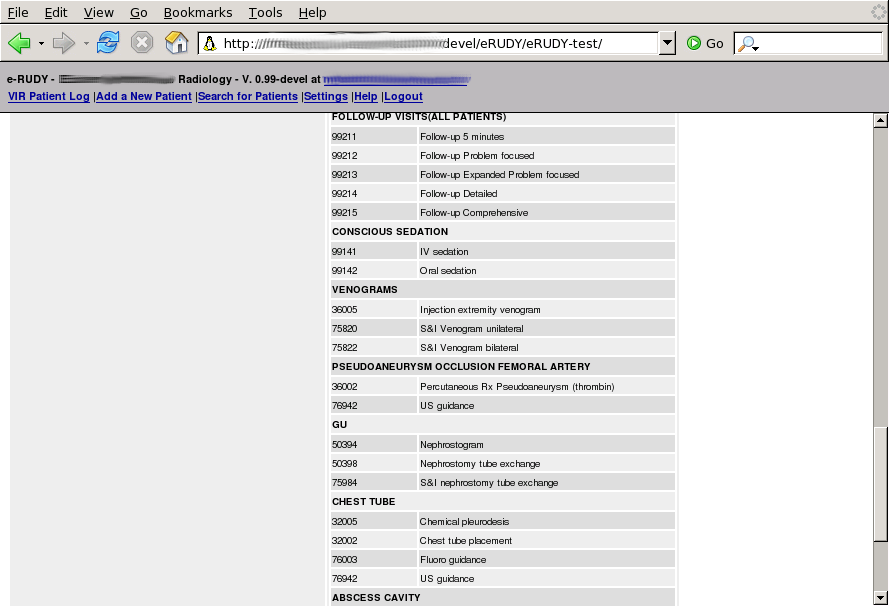Select 'S&I Venogram bilateral' entry
The width and height of the screenshot is (889, 606).
pos(469,348)
